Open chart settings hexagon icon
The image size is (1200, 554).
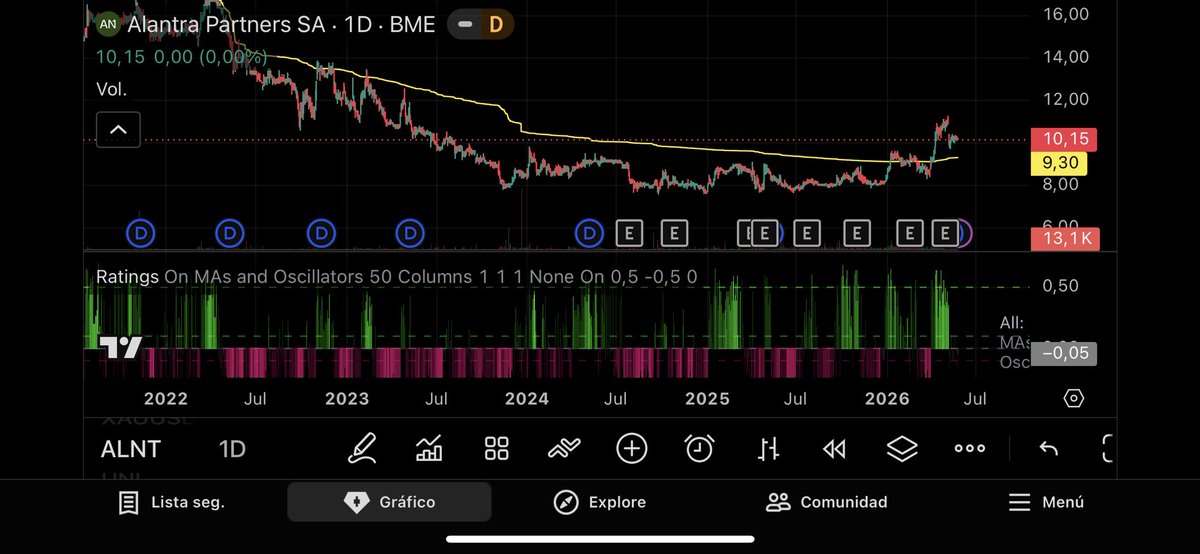tap(1073, 398)
